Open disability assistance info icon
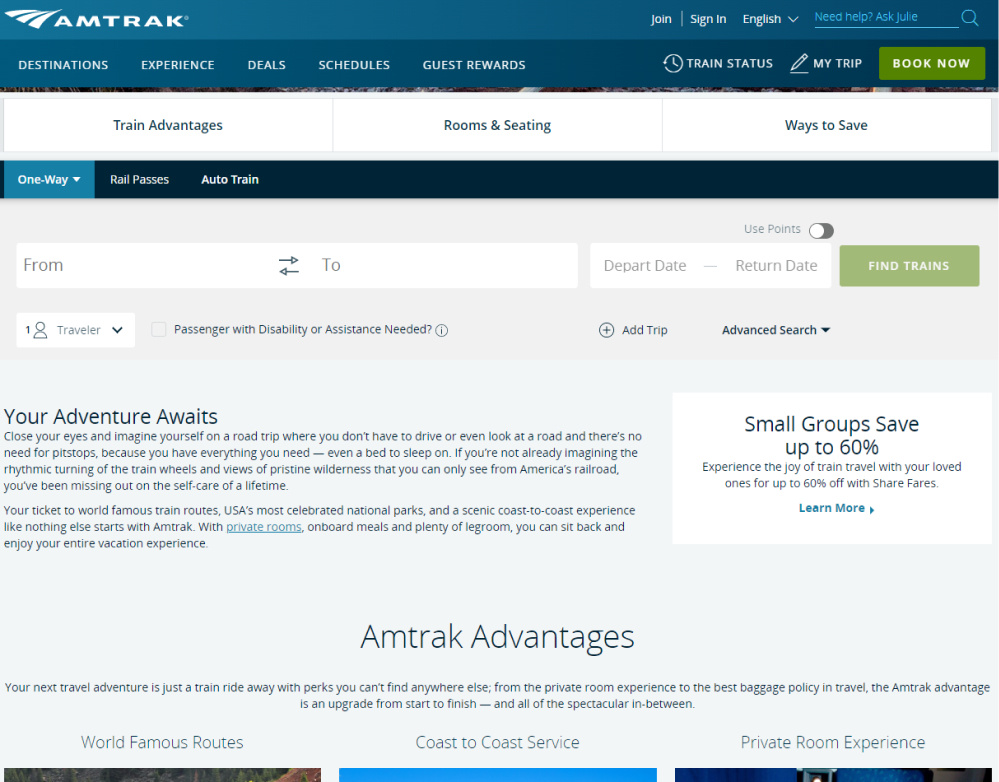 (442, 330)
